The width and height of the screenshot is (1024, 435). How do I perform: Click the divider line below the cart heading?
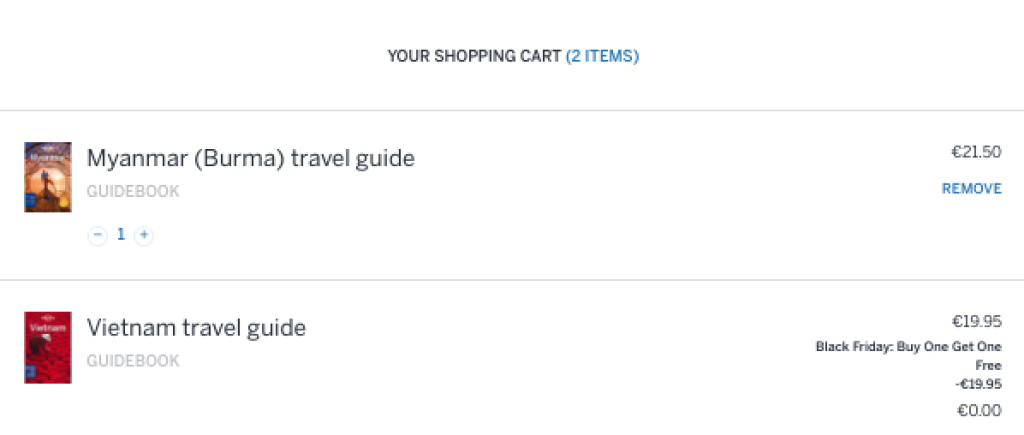(x=512, y=110)
